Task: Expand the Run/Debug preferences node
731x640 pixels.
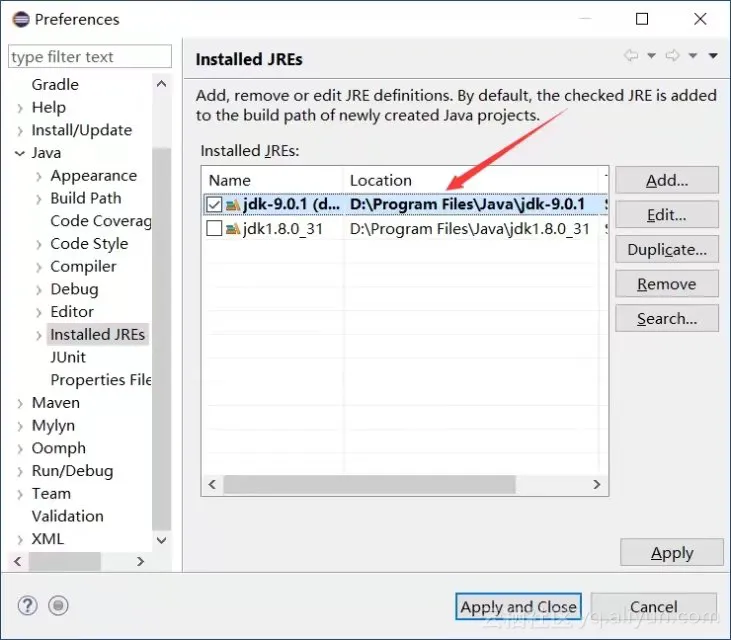Action: pos(20,472)
